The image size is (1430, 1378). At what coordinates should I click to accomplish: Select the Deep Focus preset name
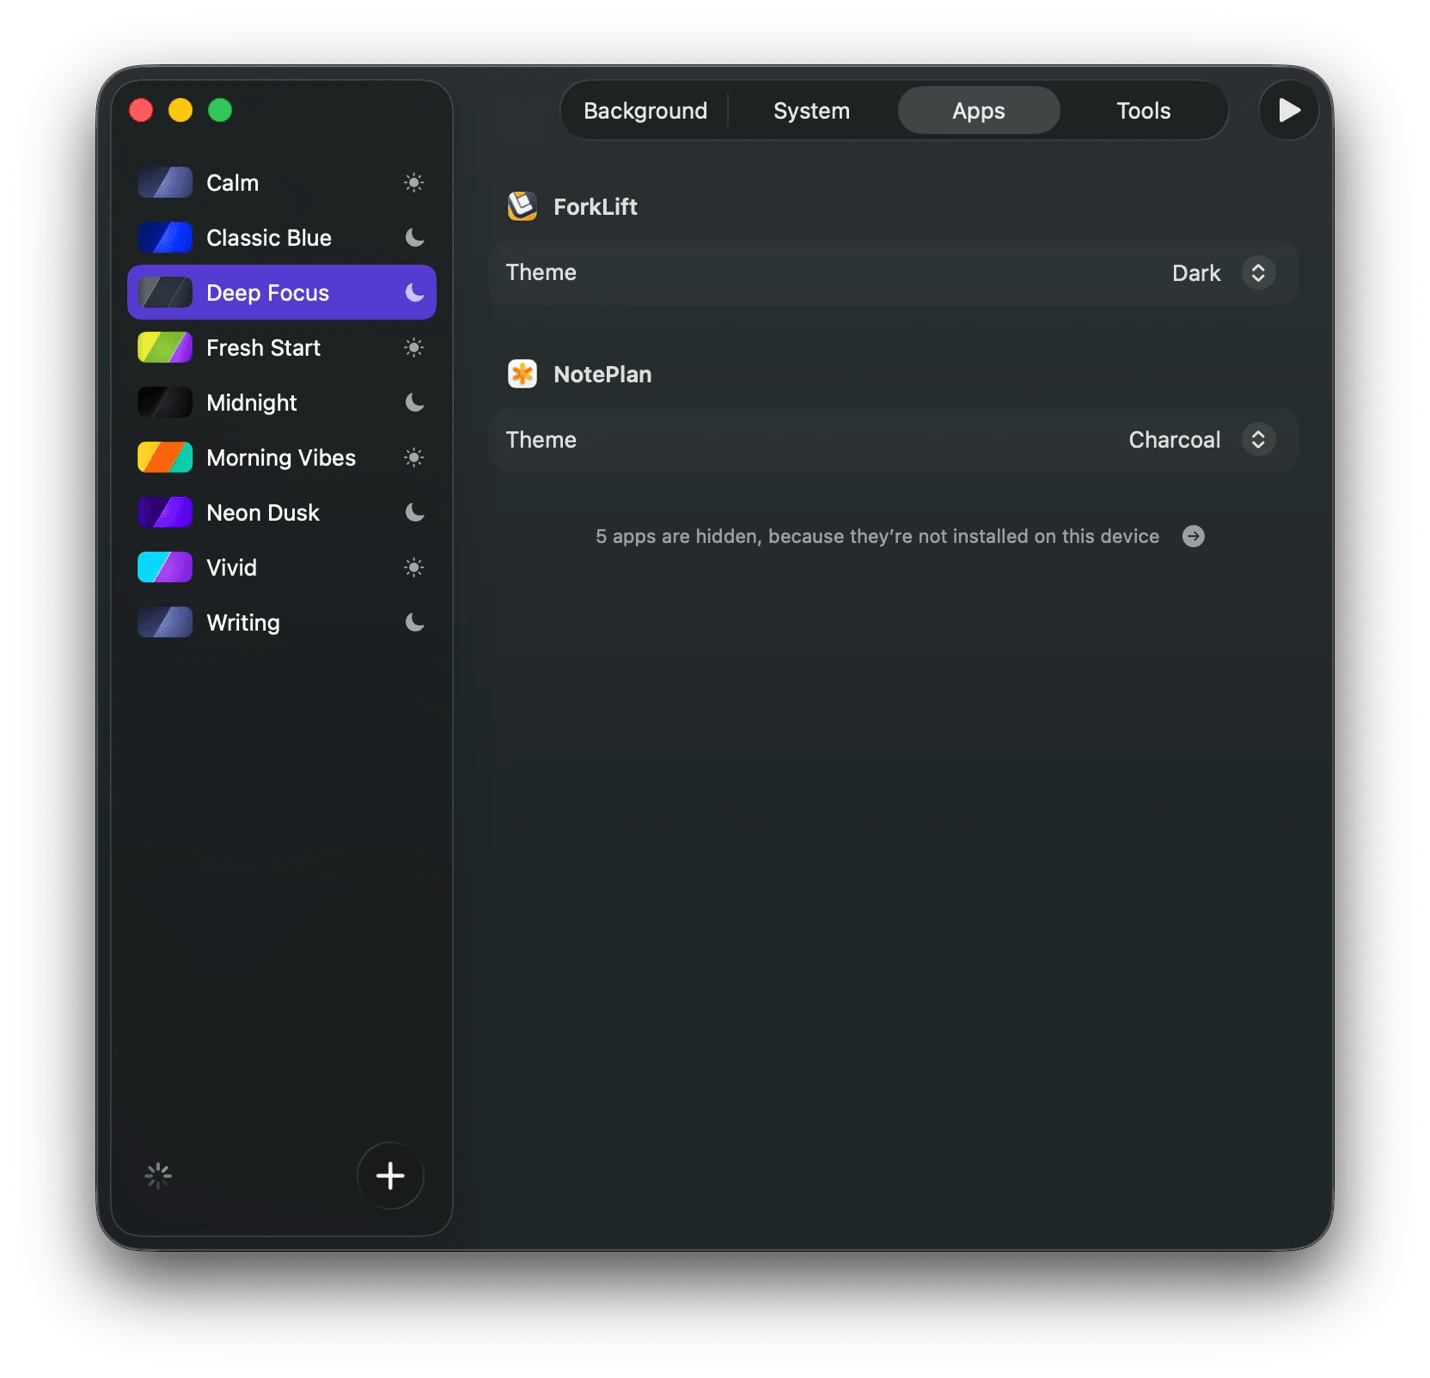pos(267,293)
